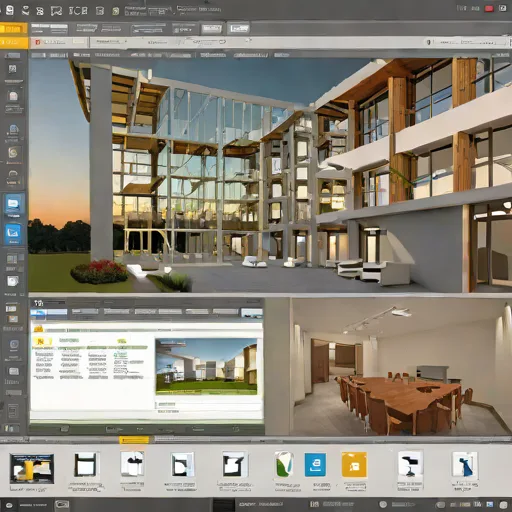Click the dark square button in bottom bar center

coord(224,505)
